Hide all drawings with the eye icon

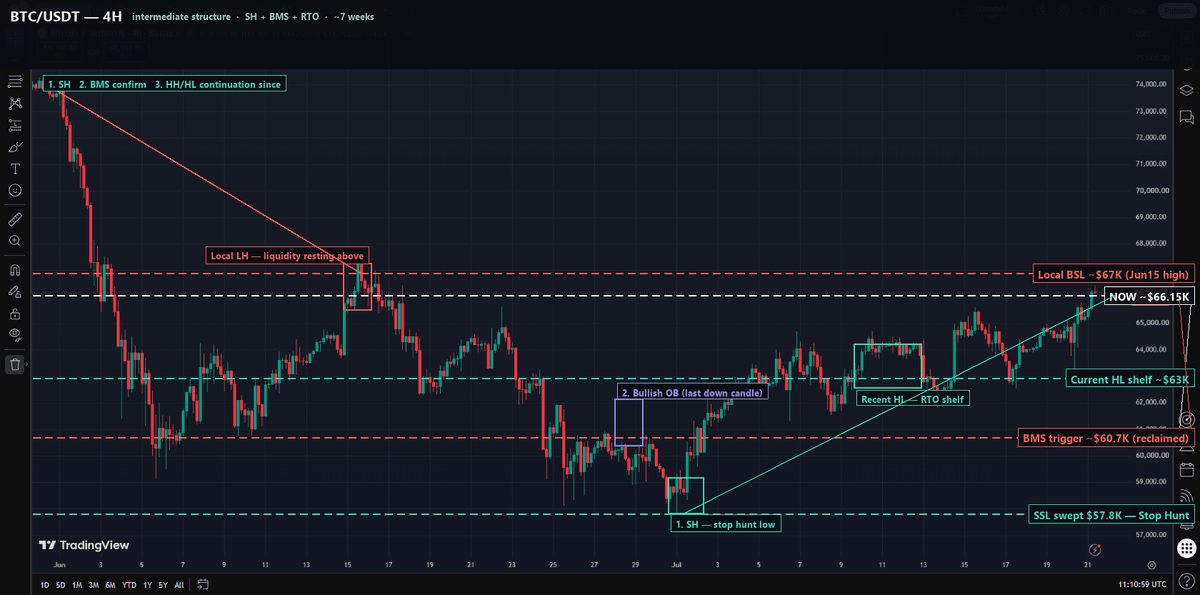pyautogui.click(x=15, y=334)
